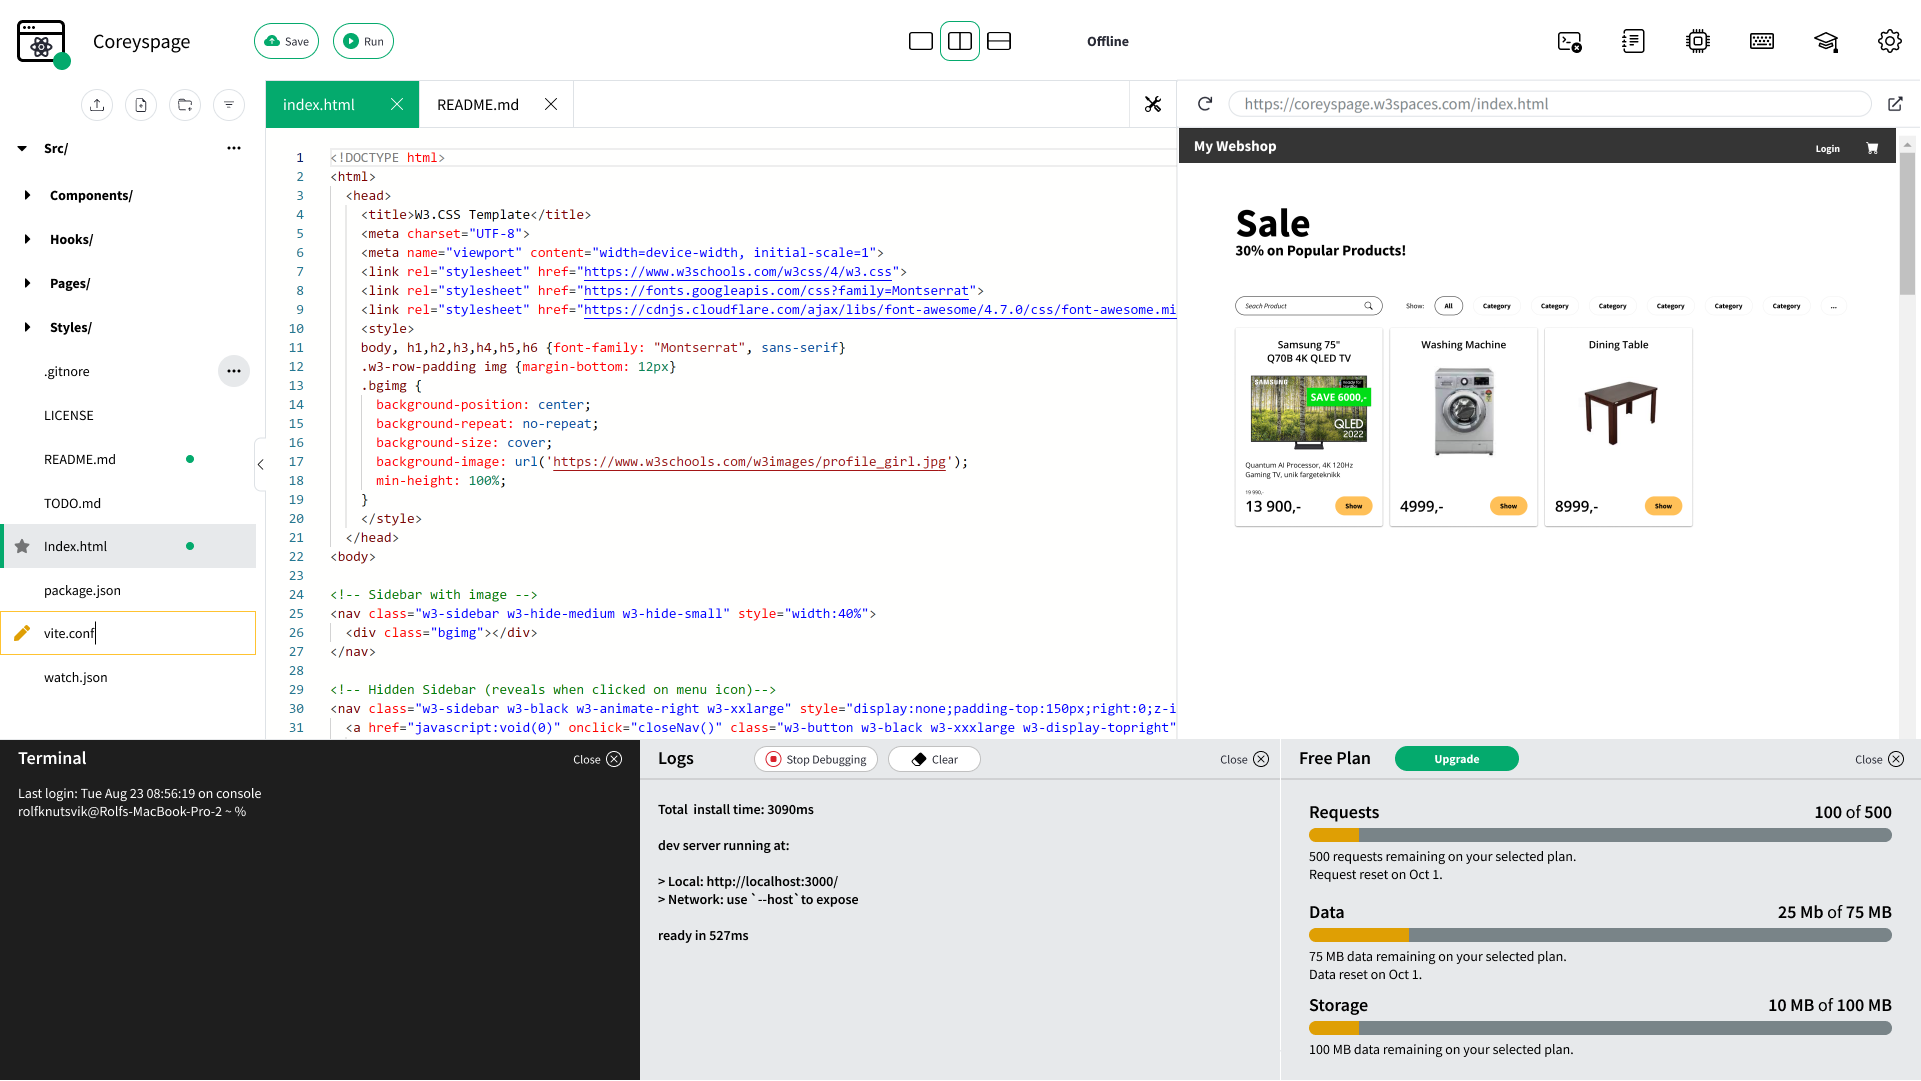Viewport: 1921px width, 1081px height.
Task: Collapse the Src/ folder tree
Action: click(22, 148)
